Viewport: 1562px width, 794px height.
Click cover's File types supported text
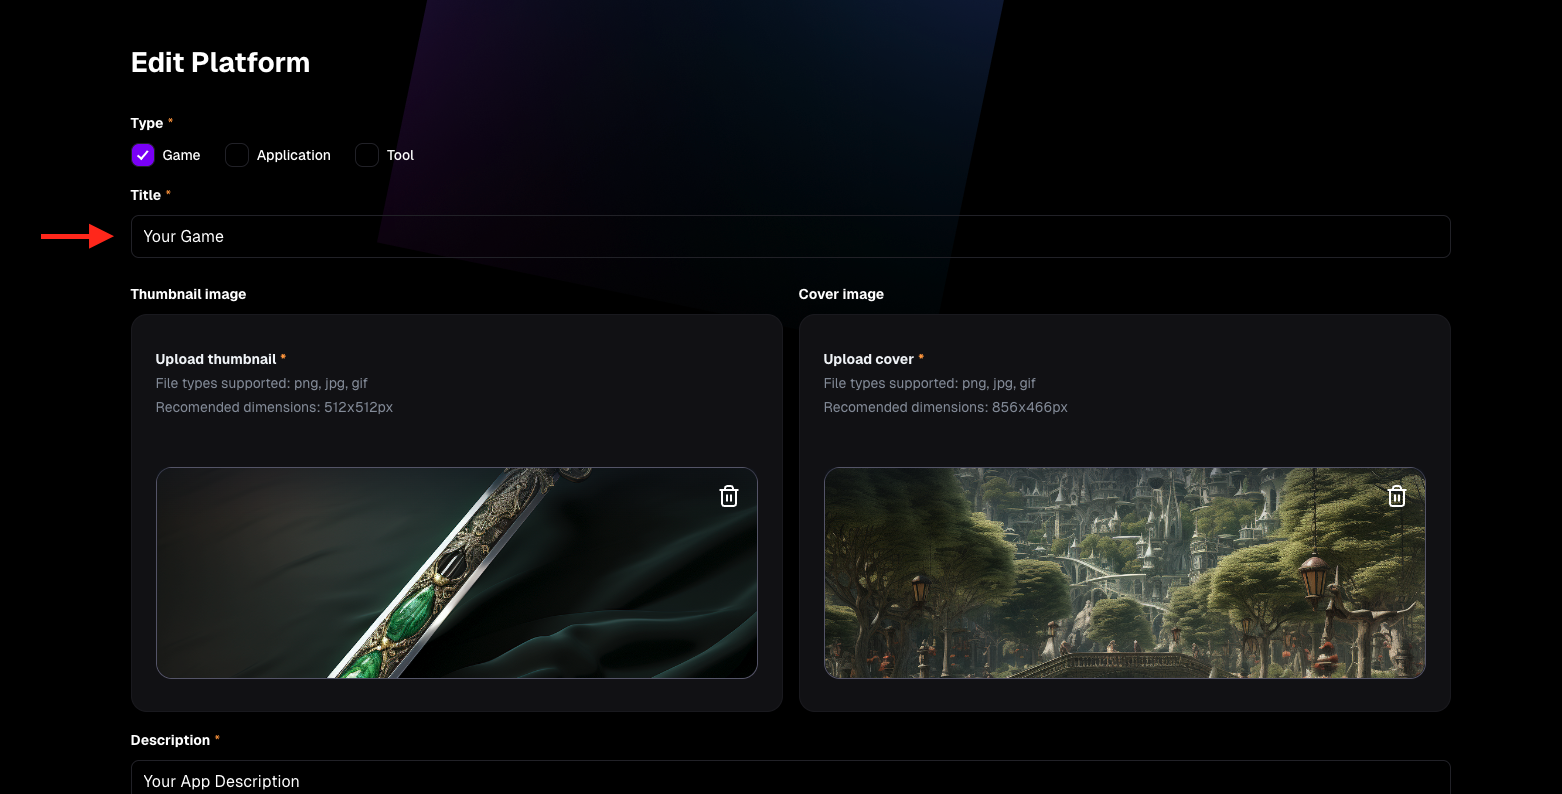929,383
